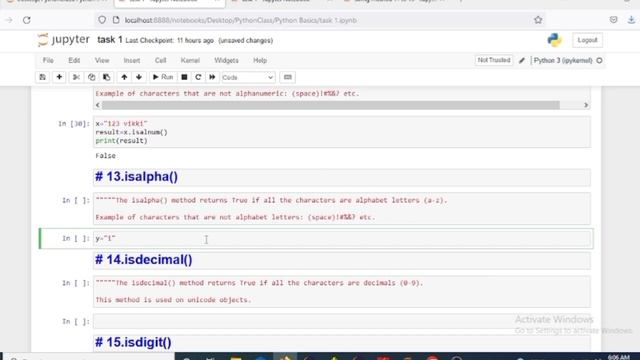Click the localhost URL address bar
Image resolution: width=640 pixels, height=360 pixels.
click(x=241, y=20)
